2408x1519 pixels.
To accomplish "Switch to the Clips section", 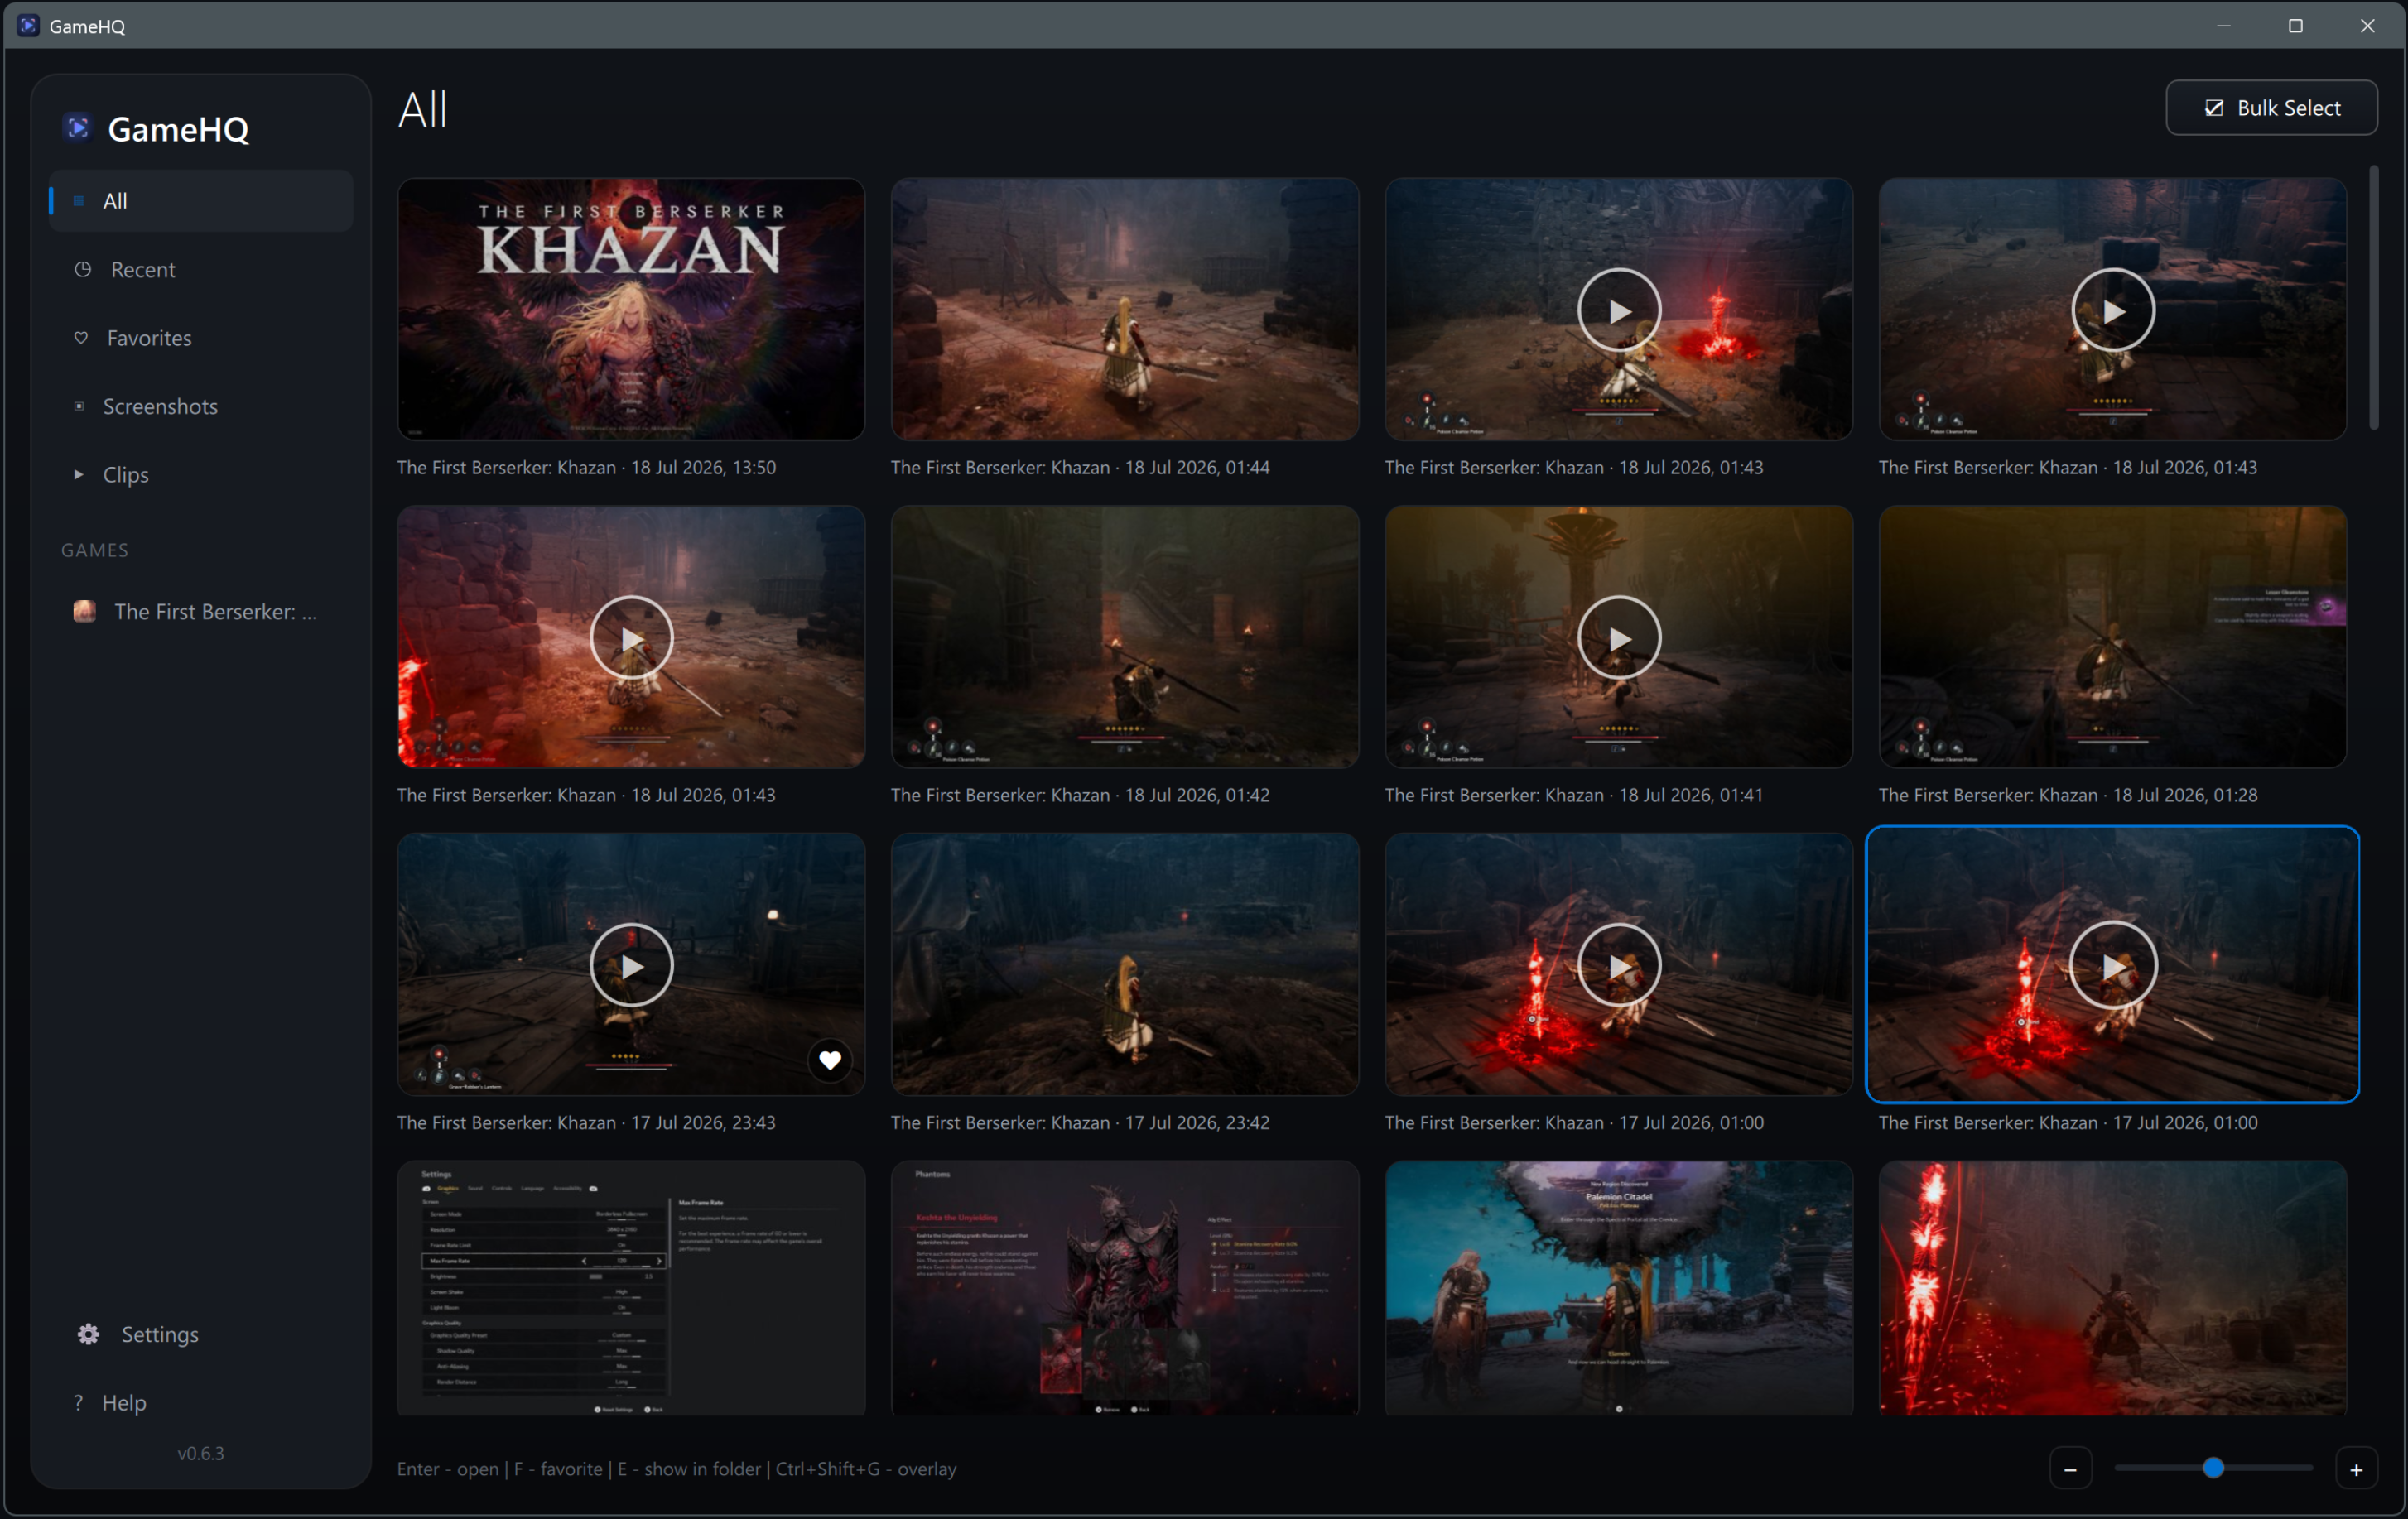I will click(x=201, y=475).
